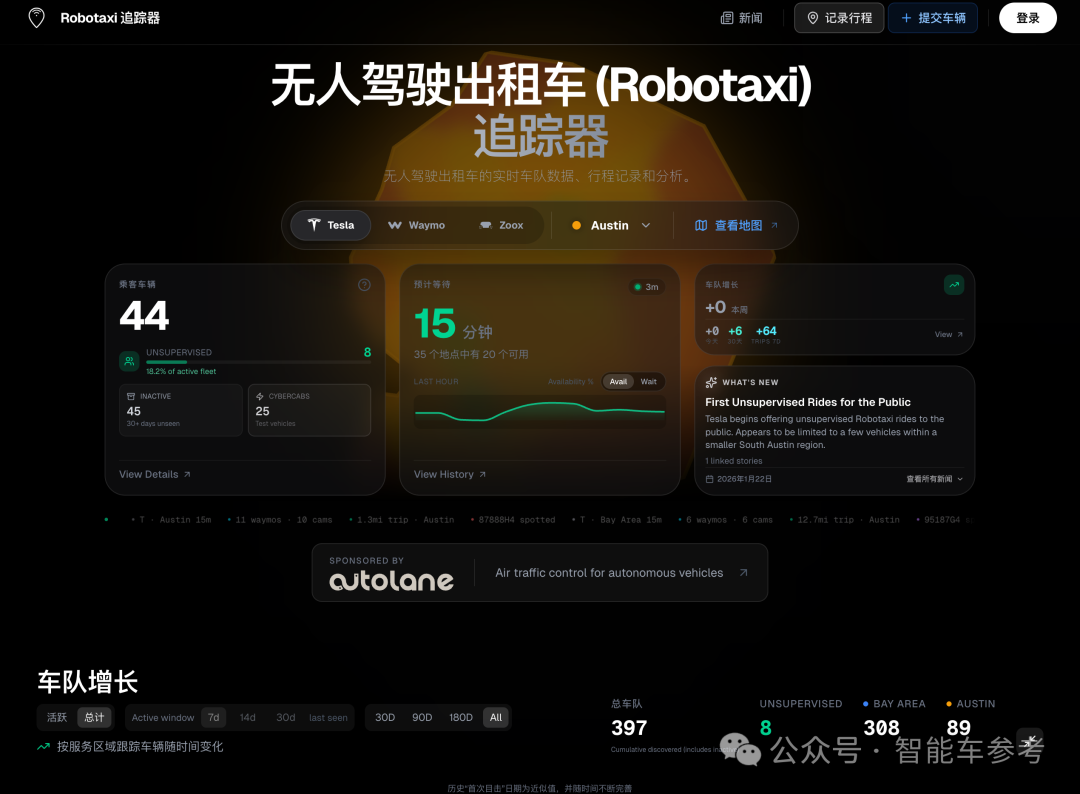Click the newspaper icon beside 新闻
Image resolution: width=1080 pixels, height=794 pixels.
(727, 18)
